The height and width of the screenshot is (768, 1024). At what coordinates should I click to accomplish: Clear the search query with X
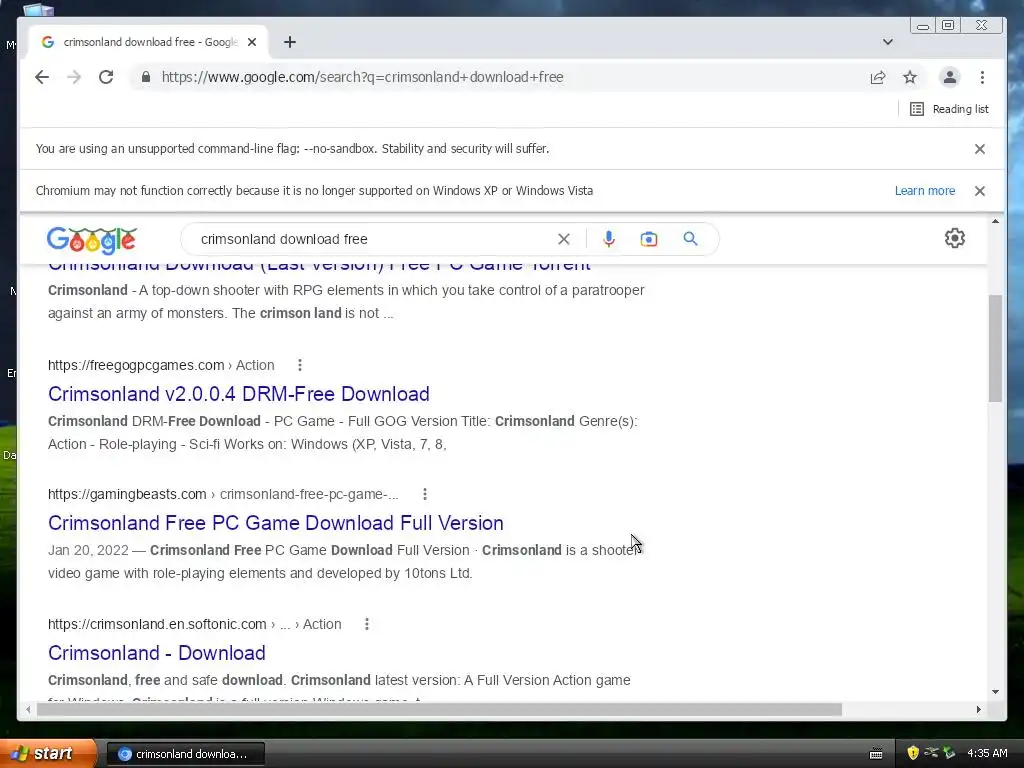(x=564, y=239)
